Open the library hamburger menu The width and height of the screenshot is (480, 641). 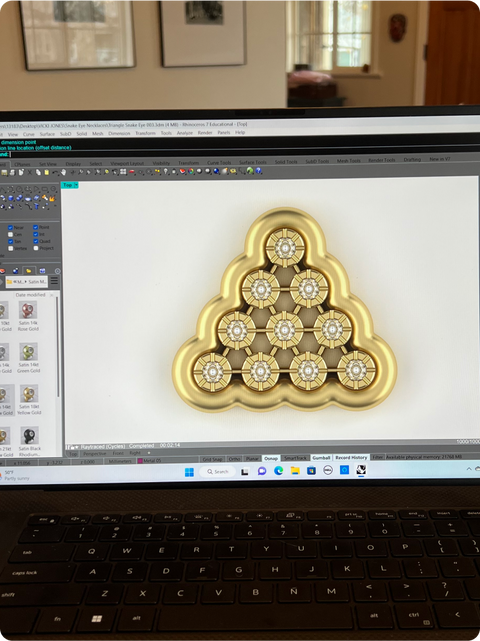pyautogui.click(x=54, y=281)
